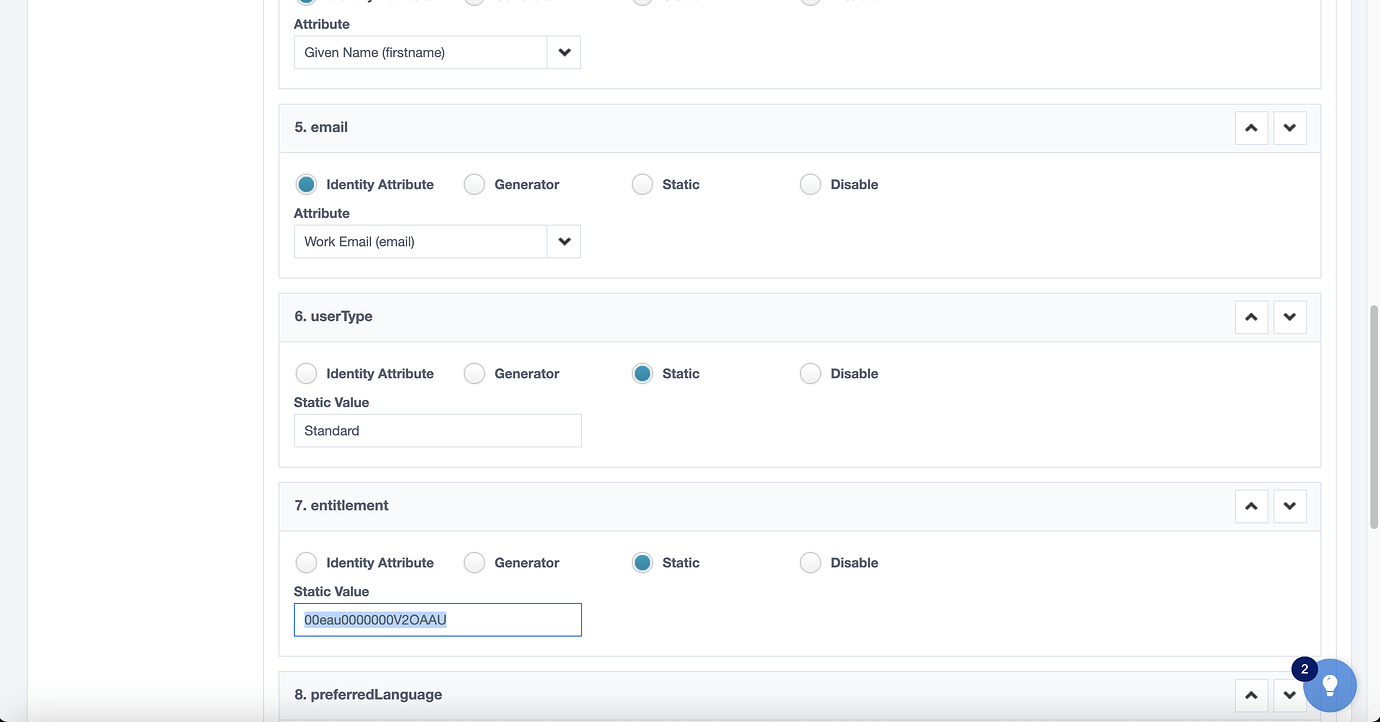Select Identity Attribute for userType
This screenshot has width=1380, height=722.
[306, 373]
